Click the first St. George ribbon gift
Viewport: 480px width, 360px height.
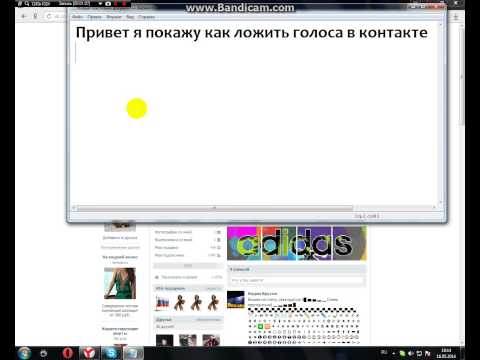(x=179, y=303)
